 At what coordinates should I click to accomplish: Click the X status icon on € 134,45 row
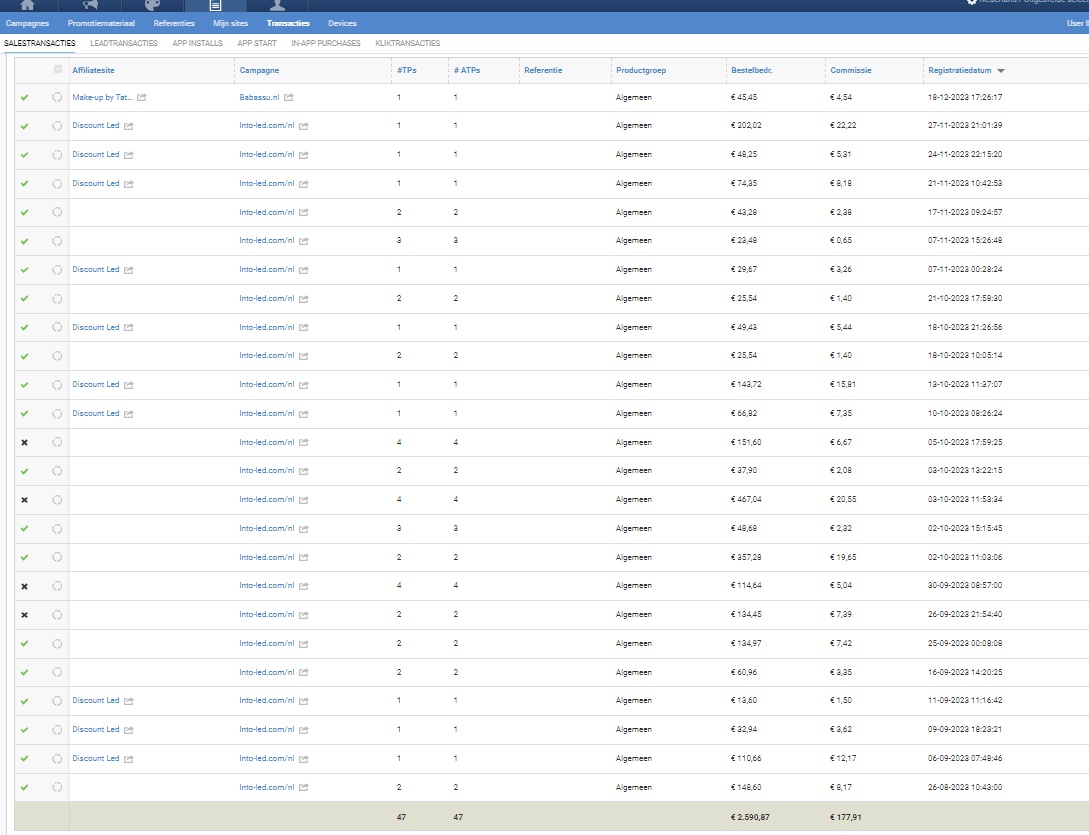click(x=25, y=615)
